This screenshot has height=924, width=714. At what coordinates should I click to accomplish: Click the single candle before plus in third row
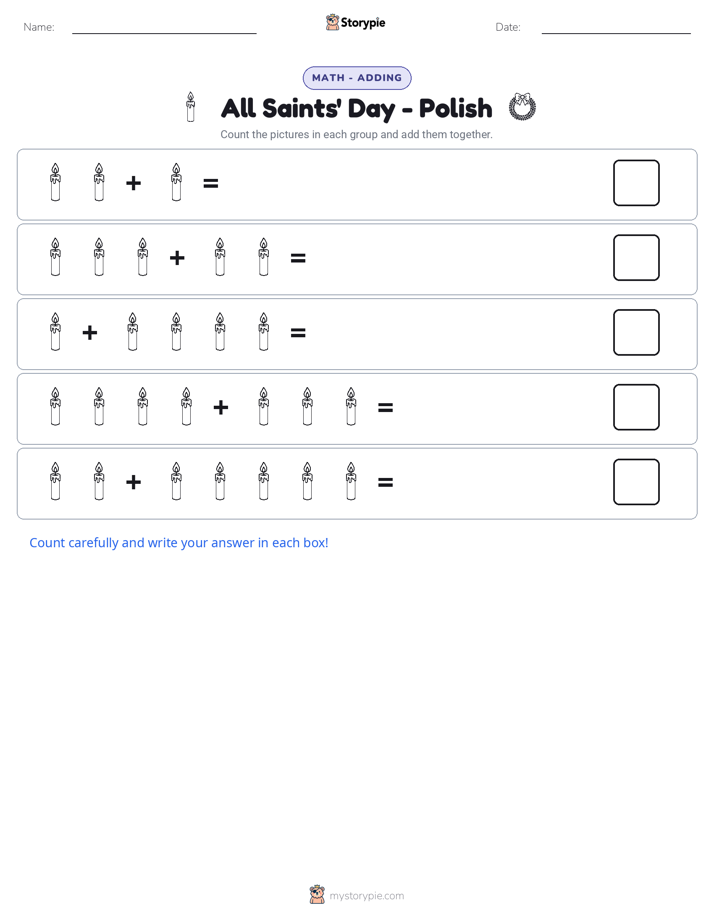click(55, 332)
